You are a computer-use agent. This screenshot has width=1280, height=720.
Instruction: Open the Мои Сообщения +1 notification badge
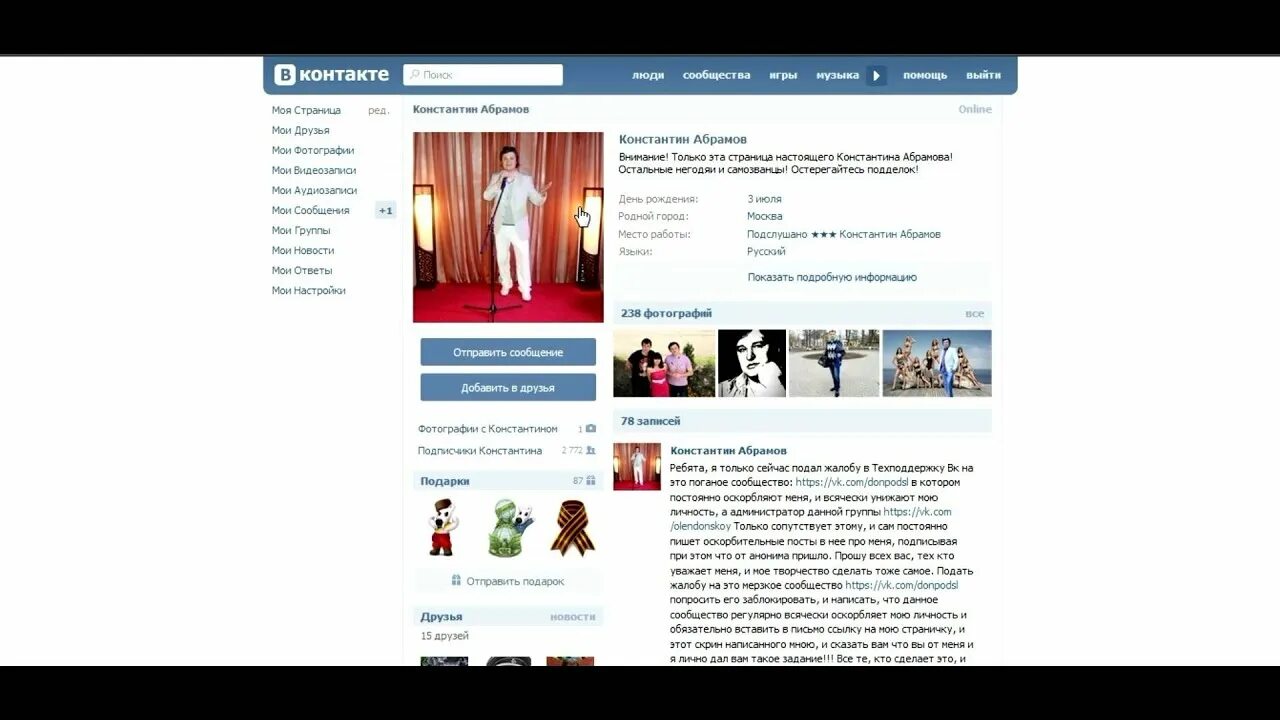(x=386, y=210)
